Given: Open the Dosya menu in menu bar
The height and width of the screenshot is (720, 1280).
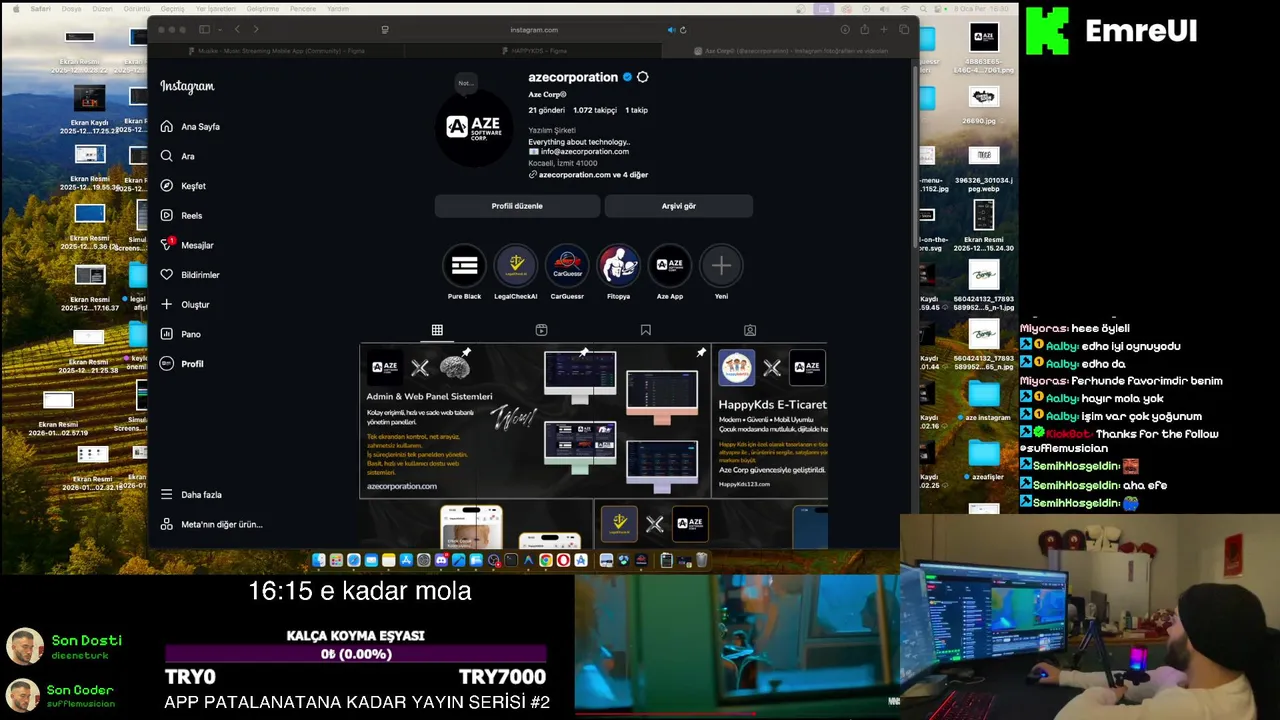Looking at the screenshot, I should 72,9.
